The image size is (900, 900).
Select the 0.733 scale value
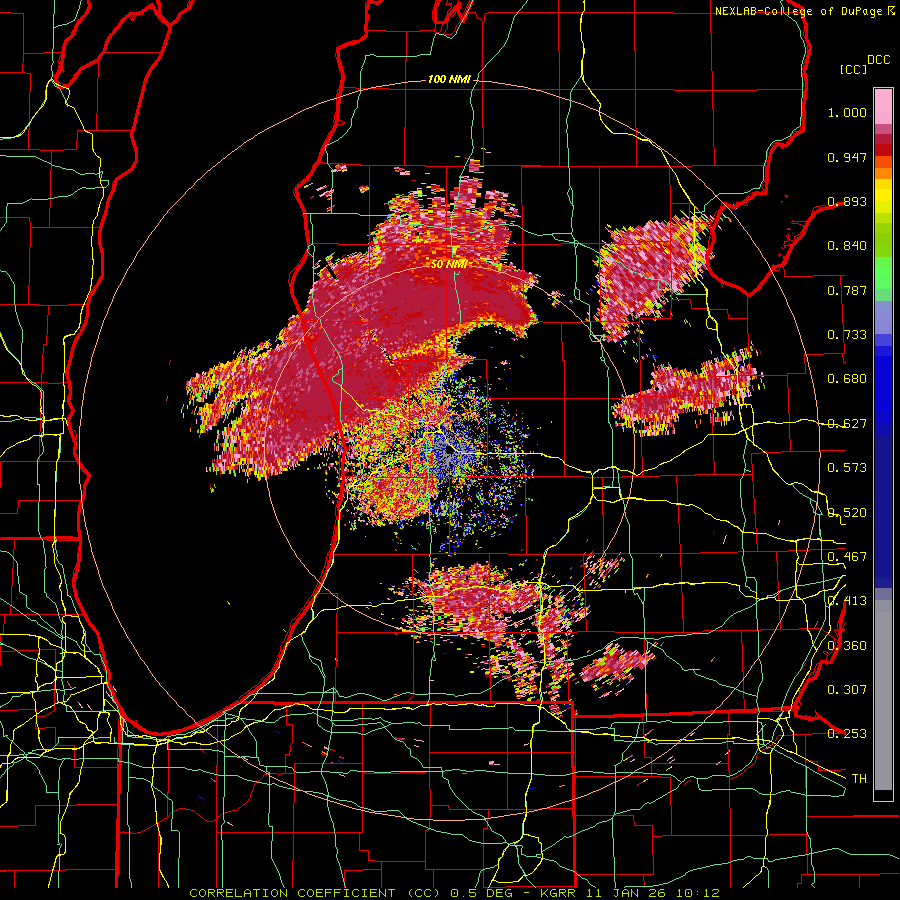[x=847, y=335]
